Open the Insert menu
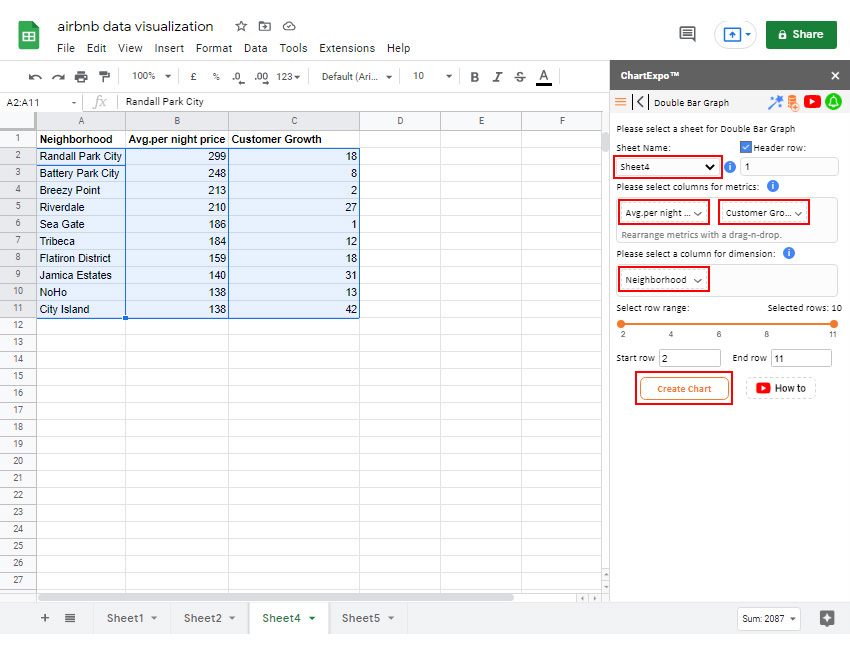Viewport: 850px width, 655px height. (x=169, y=48)
